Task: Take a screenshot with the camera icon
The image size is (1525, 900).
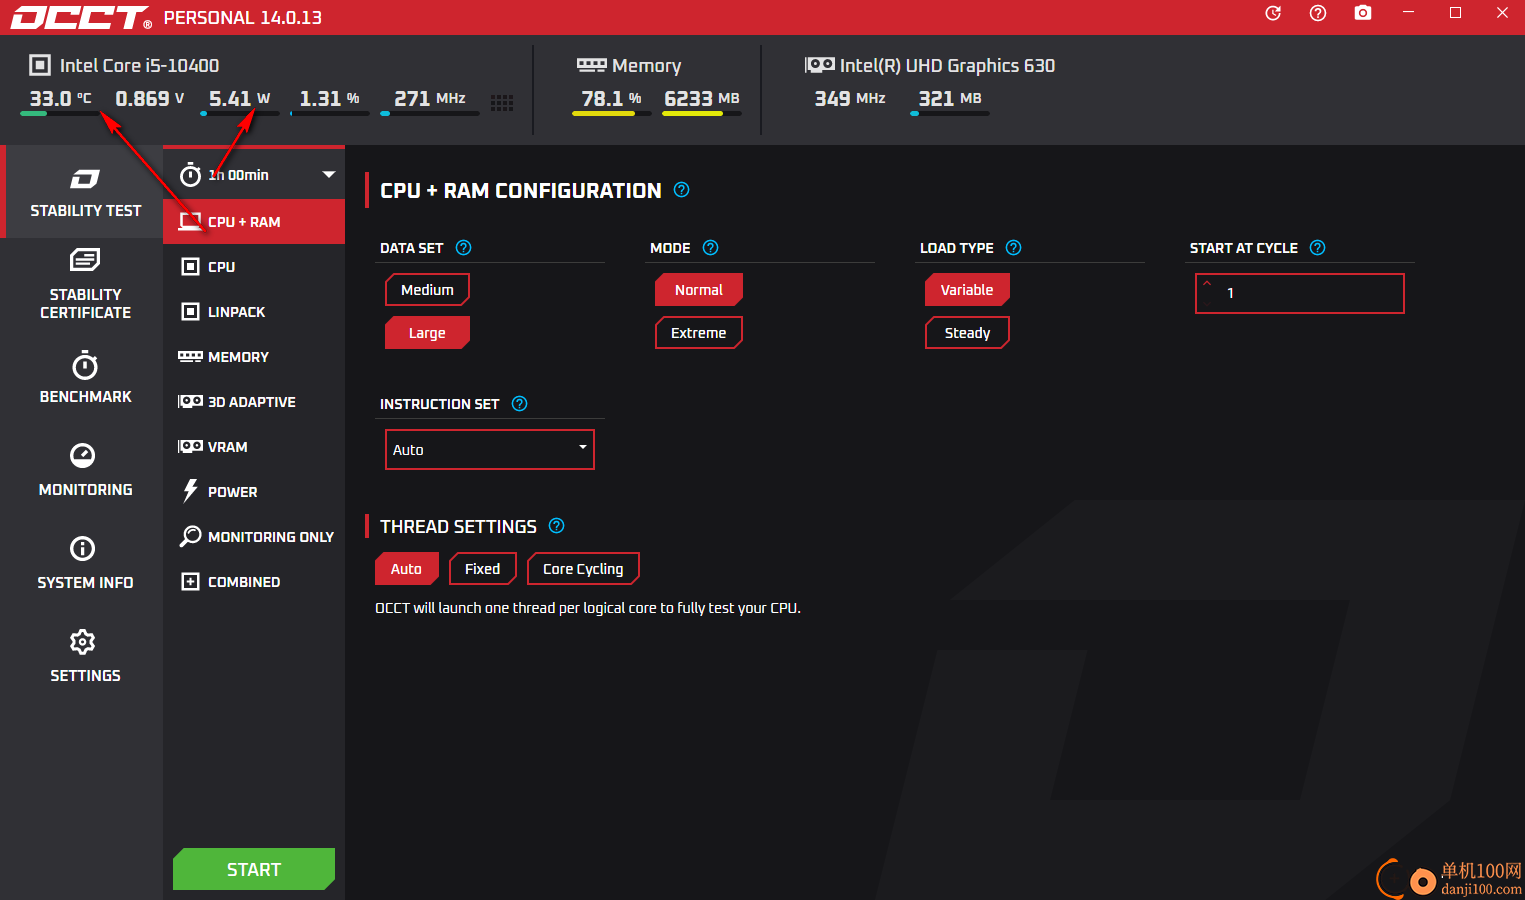Action: 1363,13
